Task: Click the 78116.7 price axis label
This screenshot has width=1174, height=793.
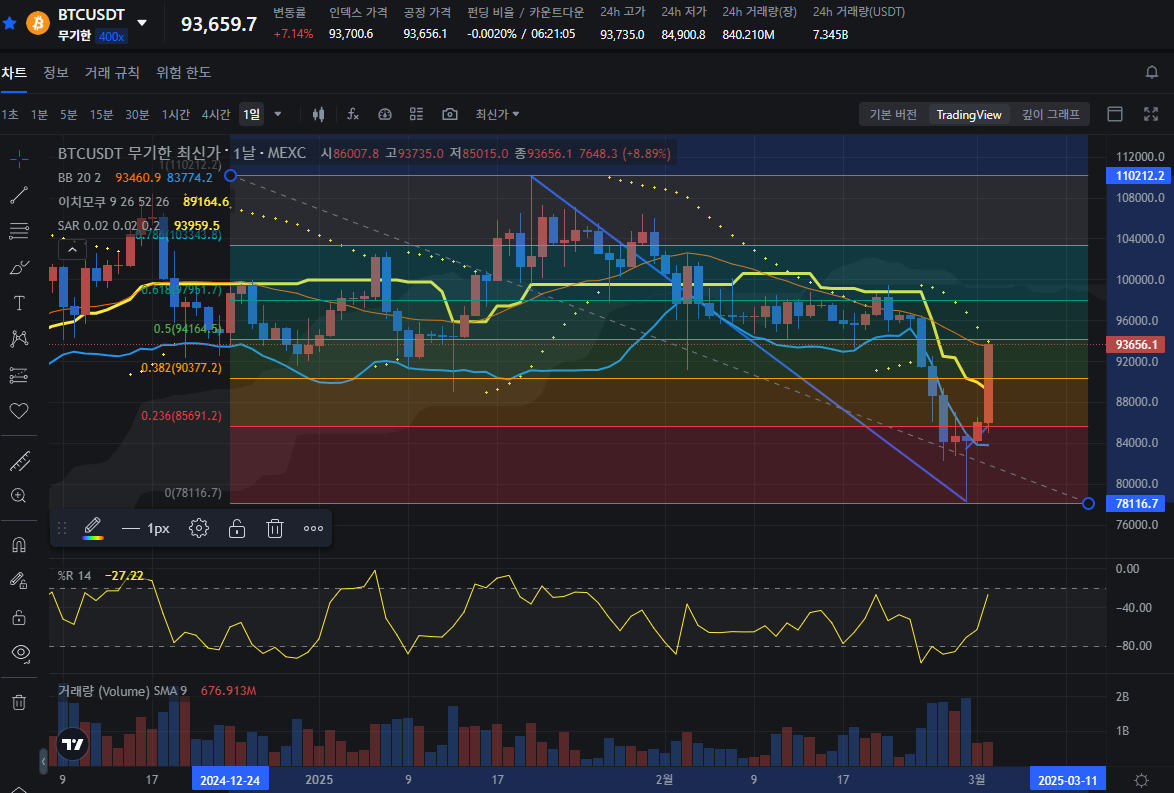Action: pyautogui.click(x=1136, y=504)
